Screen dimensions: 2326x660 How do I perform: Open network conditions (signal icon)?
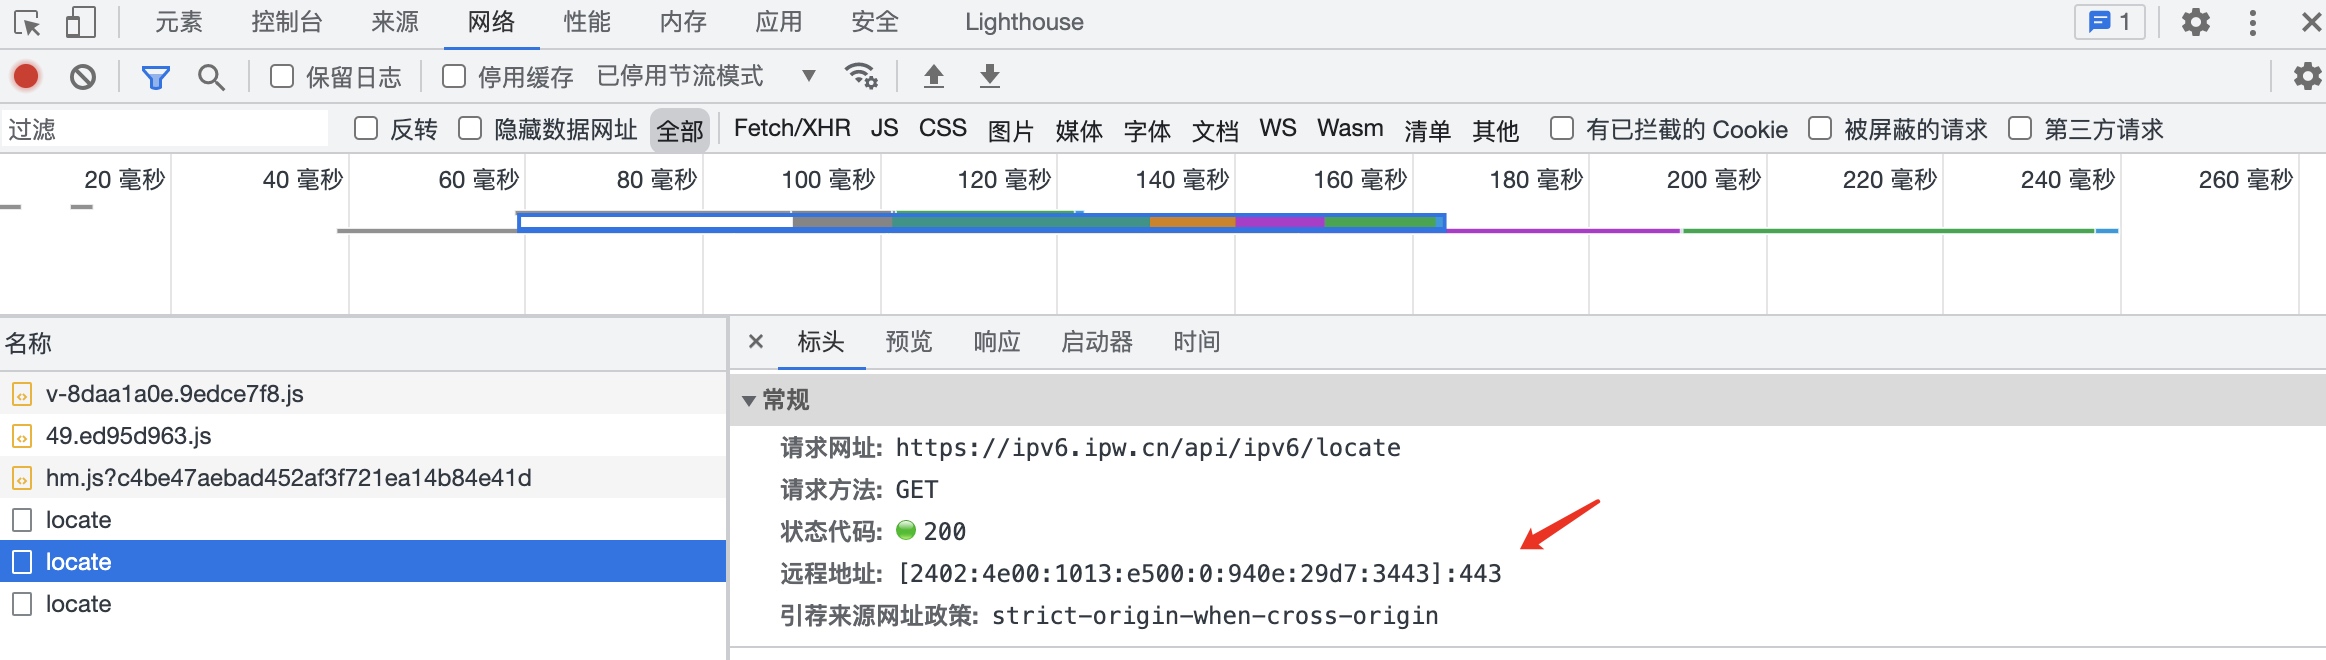(x=862, y=75)
